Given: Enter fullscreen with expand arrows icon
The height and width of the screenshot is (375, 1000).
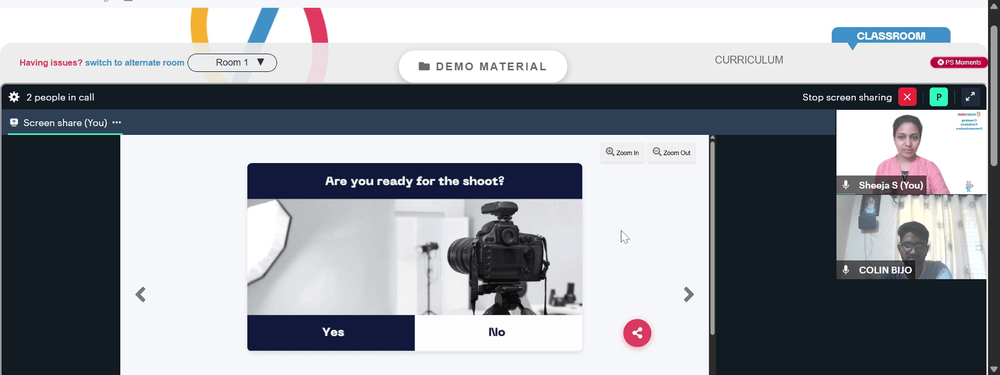Looking at the screenshot, I should click(970, 97).
